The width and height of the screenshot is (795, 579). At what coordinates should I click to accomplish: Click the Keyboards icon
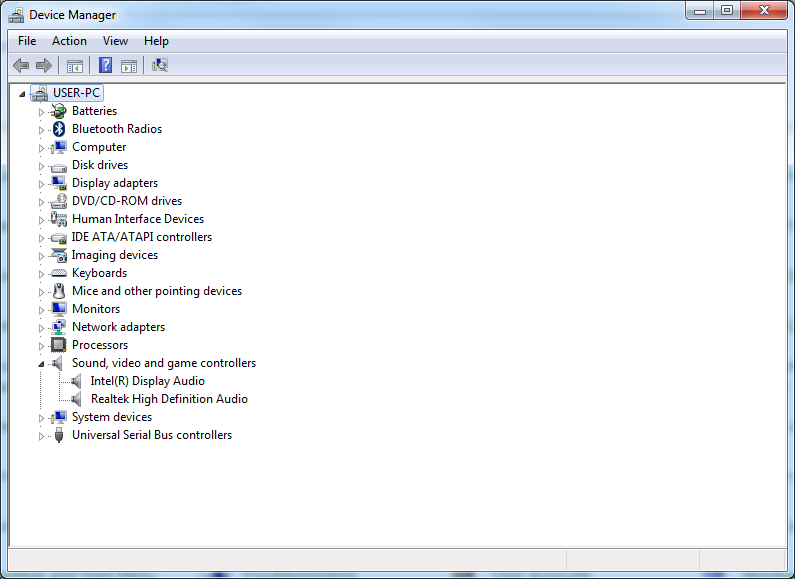click(59, 273)
